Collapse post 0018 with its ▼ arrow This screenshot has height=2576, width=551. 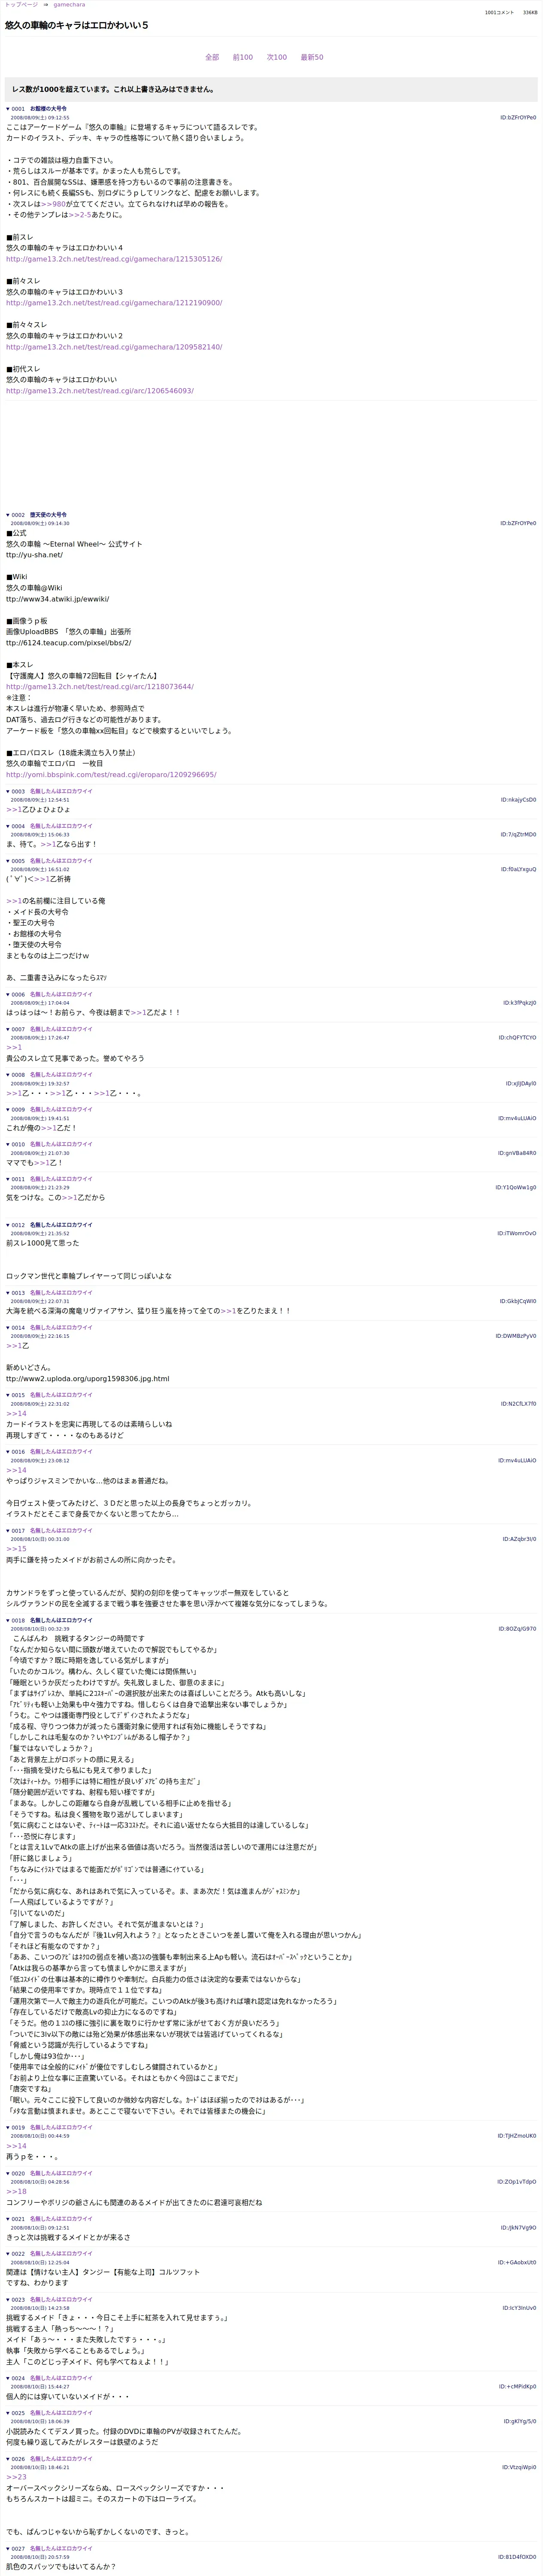[8, 1620]
